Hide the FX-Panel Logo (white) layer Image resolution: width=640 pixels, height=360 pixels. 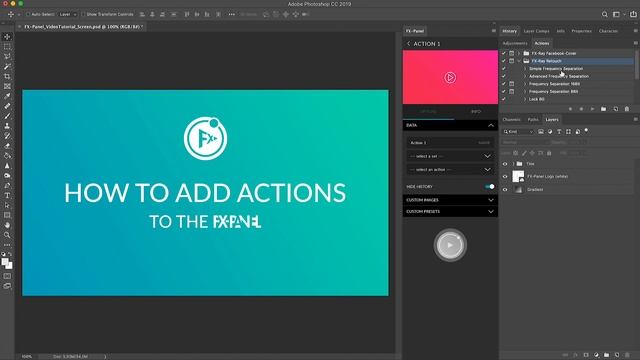point(505,176)
